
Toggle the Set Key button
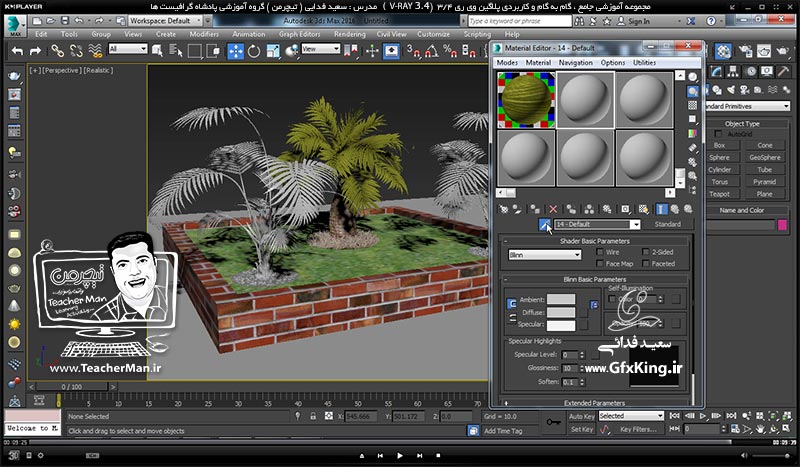[581, 429]
